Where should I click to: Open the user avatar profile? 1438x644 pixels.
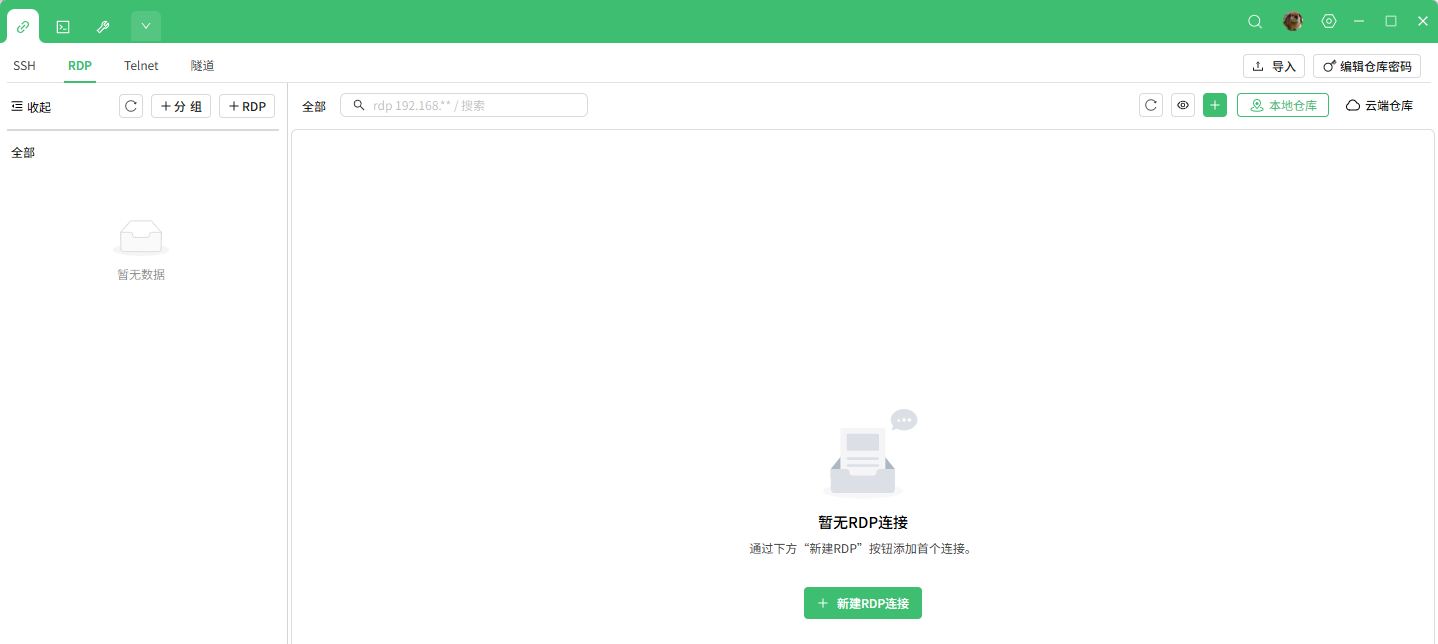pos(1293,21)
